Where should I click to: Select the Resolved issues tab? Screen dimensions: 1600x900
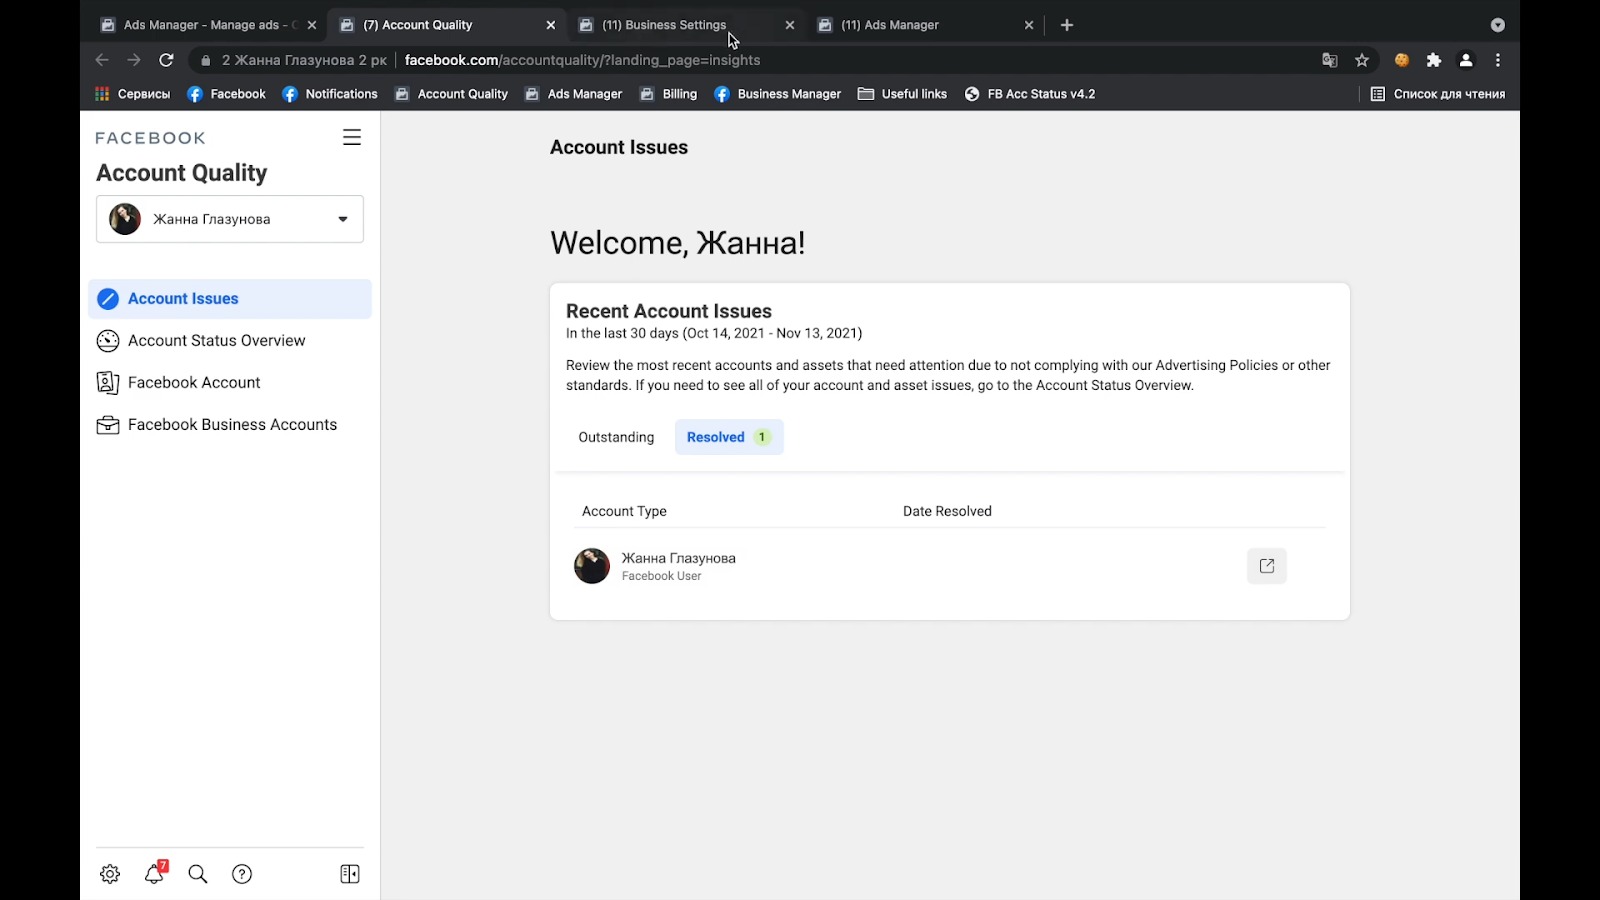coord(729,437)
